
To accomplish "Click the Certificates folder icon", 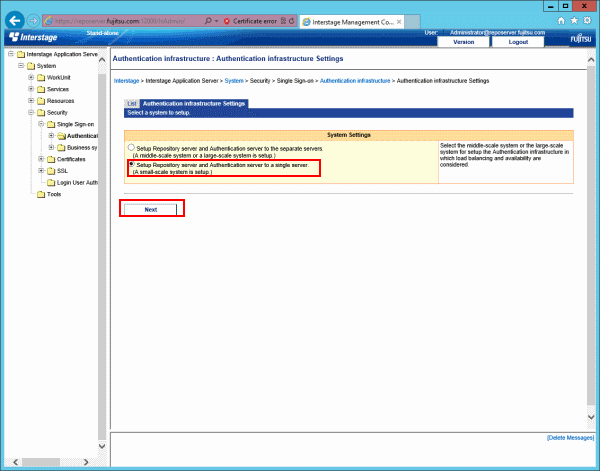I will [51, 160].
